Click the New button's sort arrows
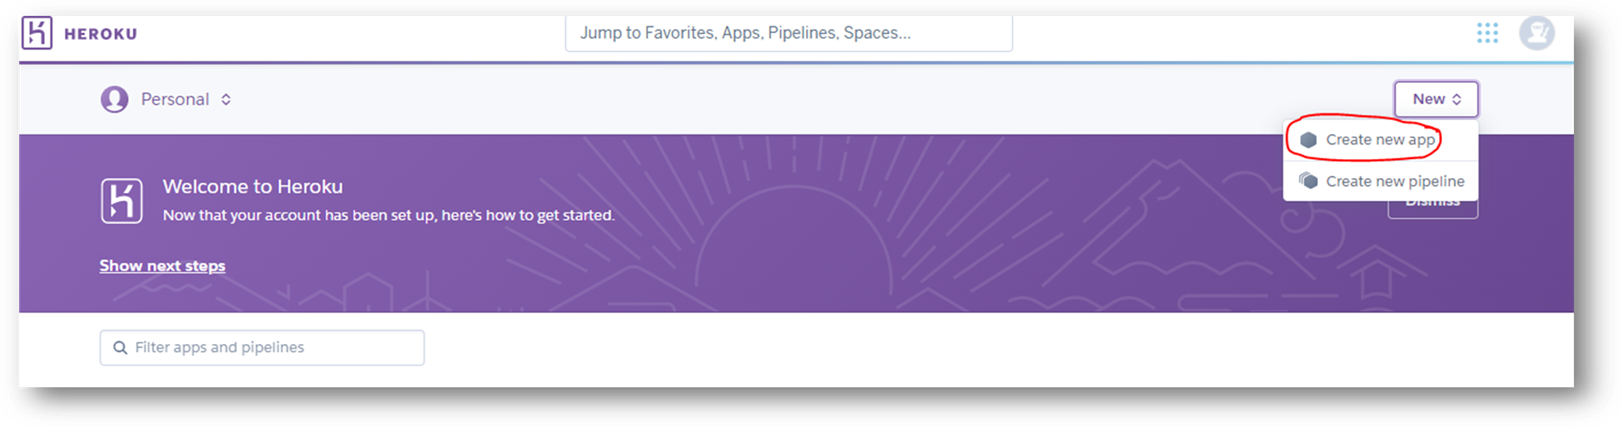 [x=1457, y=99]
